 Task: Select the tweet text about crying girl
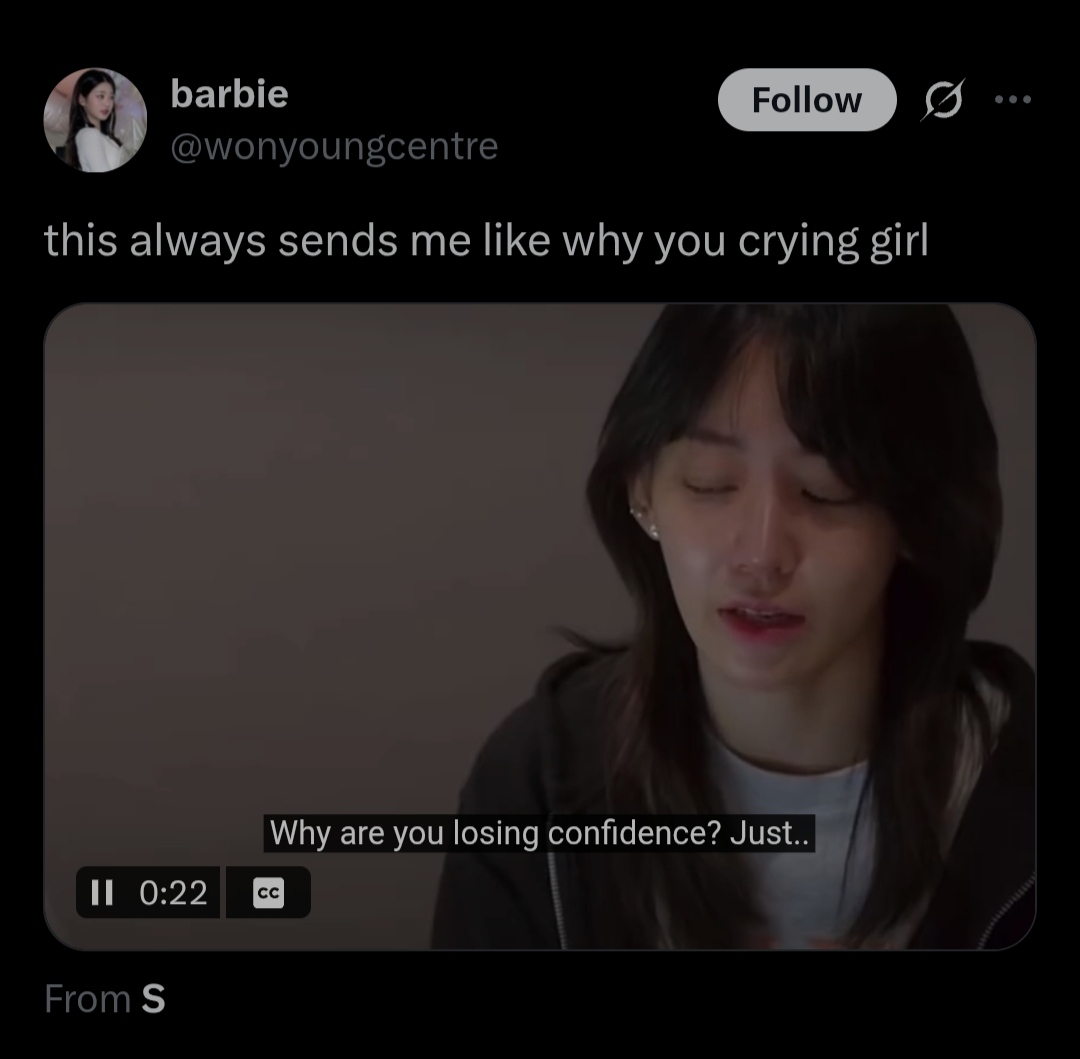pos(486,242)
